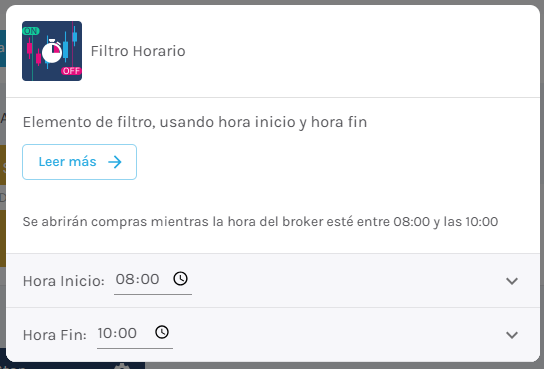The image size is (544, 369).
Task: Open the clock picker beside Hora Fin
Action: pos(162,332)
